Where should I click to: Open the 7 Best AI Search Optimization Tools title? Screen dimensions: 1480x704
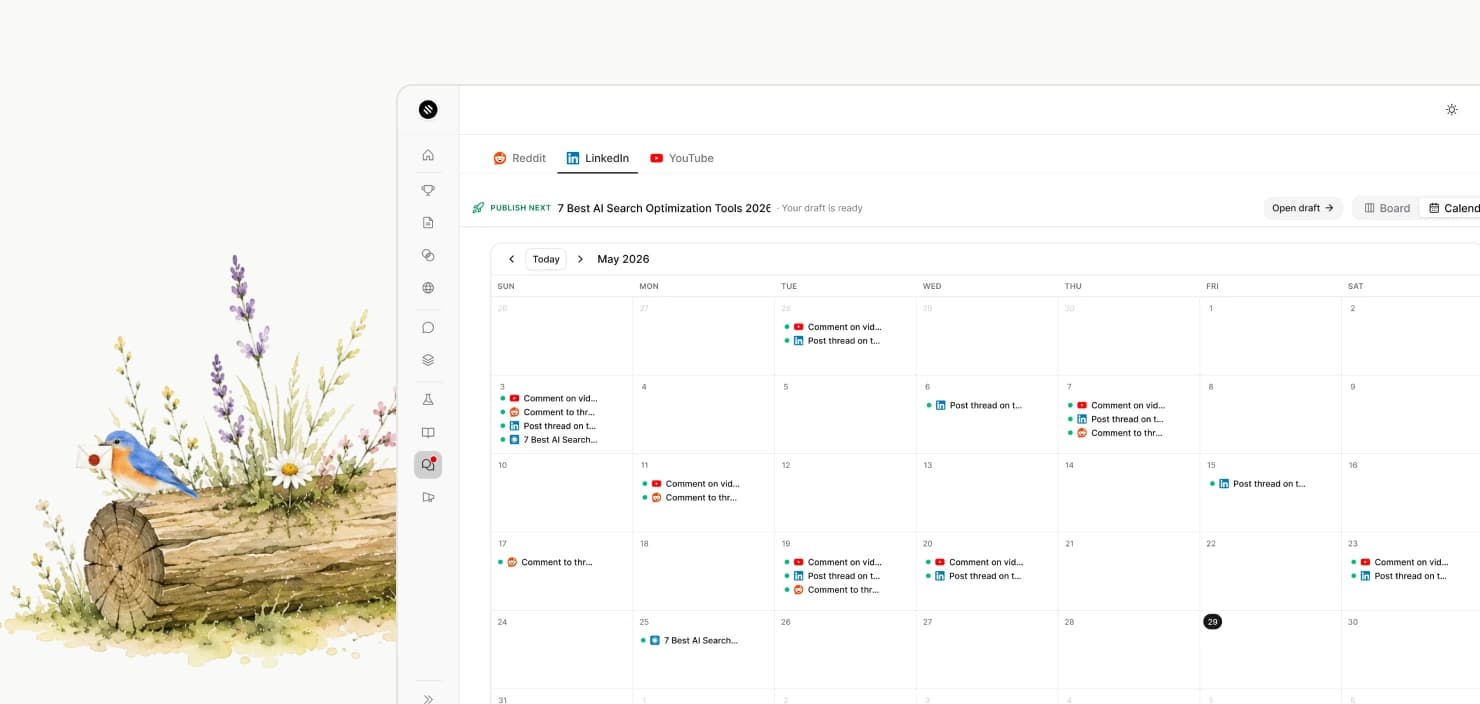point(664,208)
